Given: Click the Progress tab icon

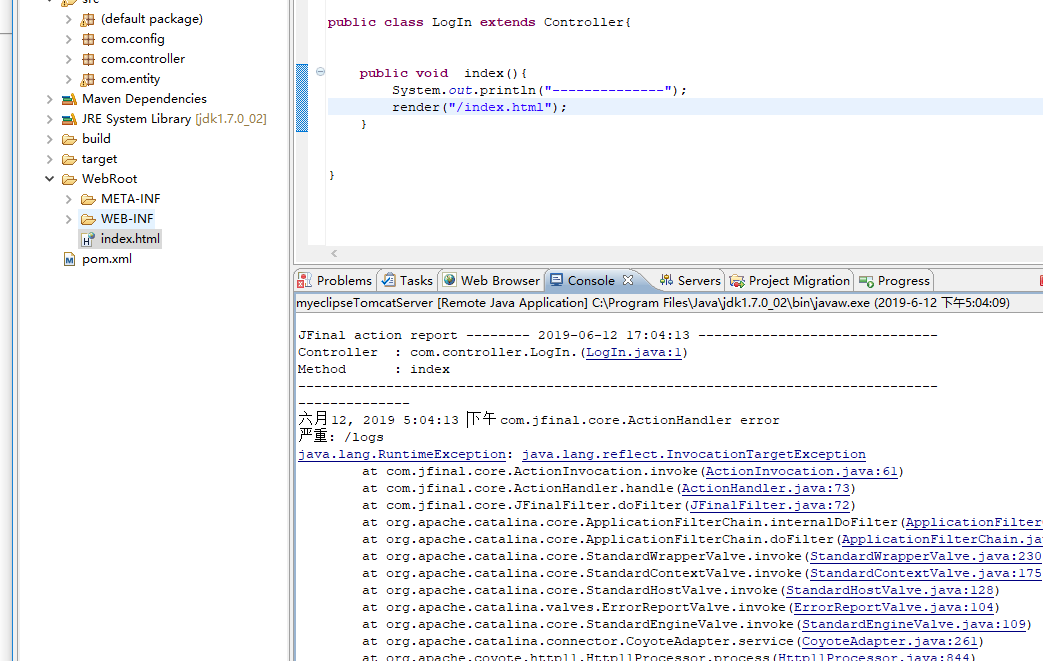Looking at the screenshot, I should pyautogui.click(x=866, y=281).
